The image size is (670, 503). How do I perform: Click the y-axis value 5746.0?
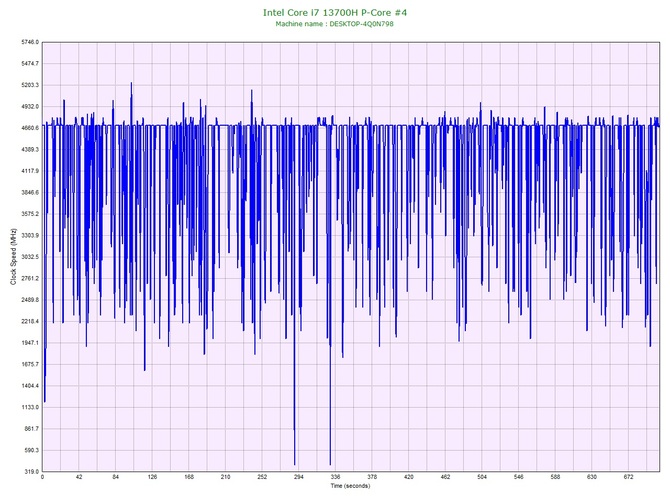click(x=29, y=42)
